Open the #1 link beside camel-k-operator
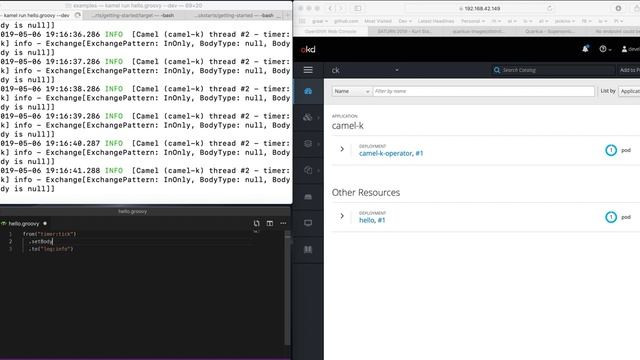Screen dimensions: 640x360 point(419,153)
